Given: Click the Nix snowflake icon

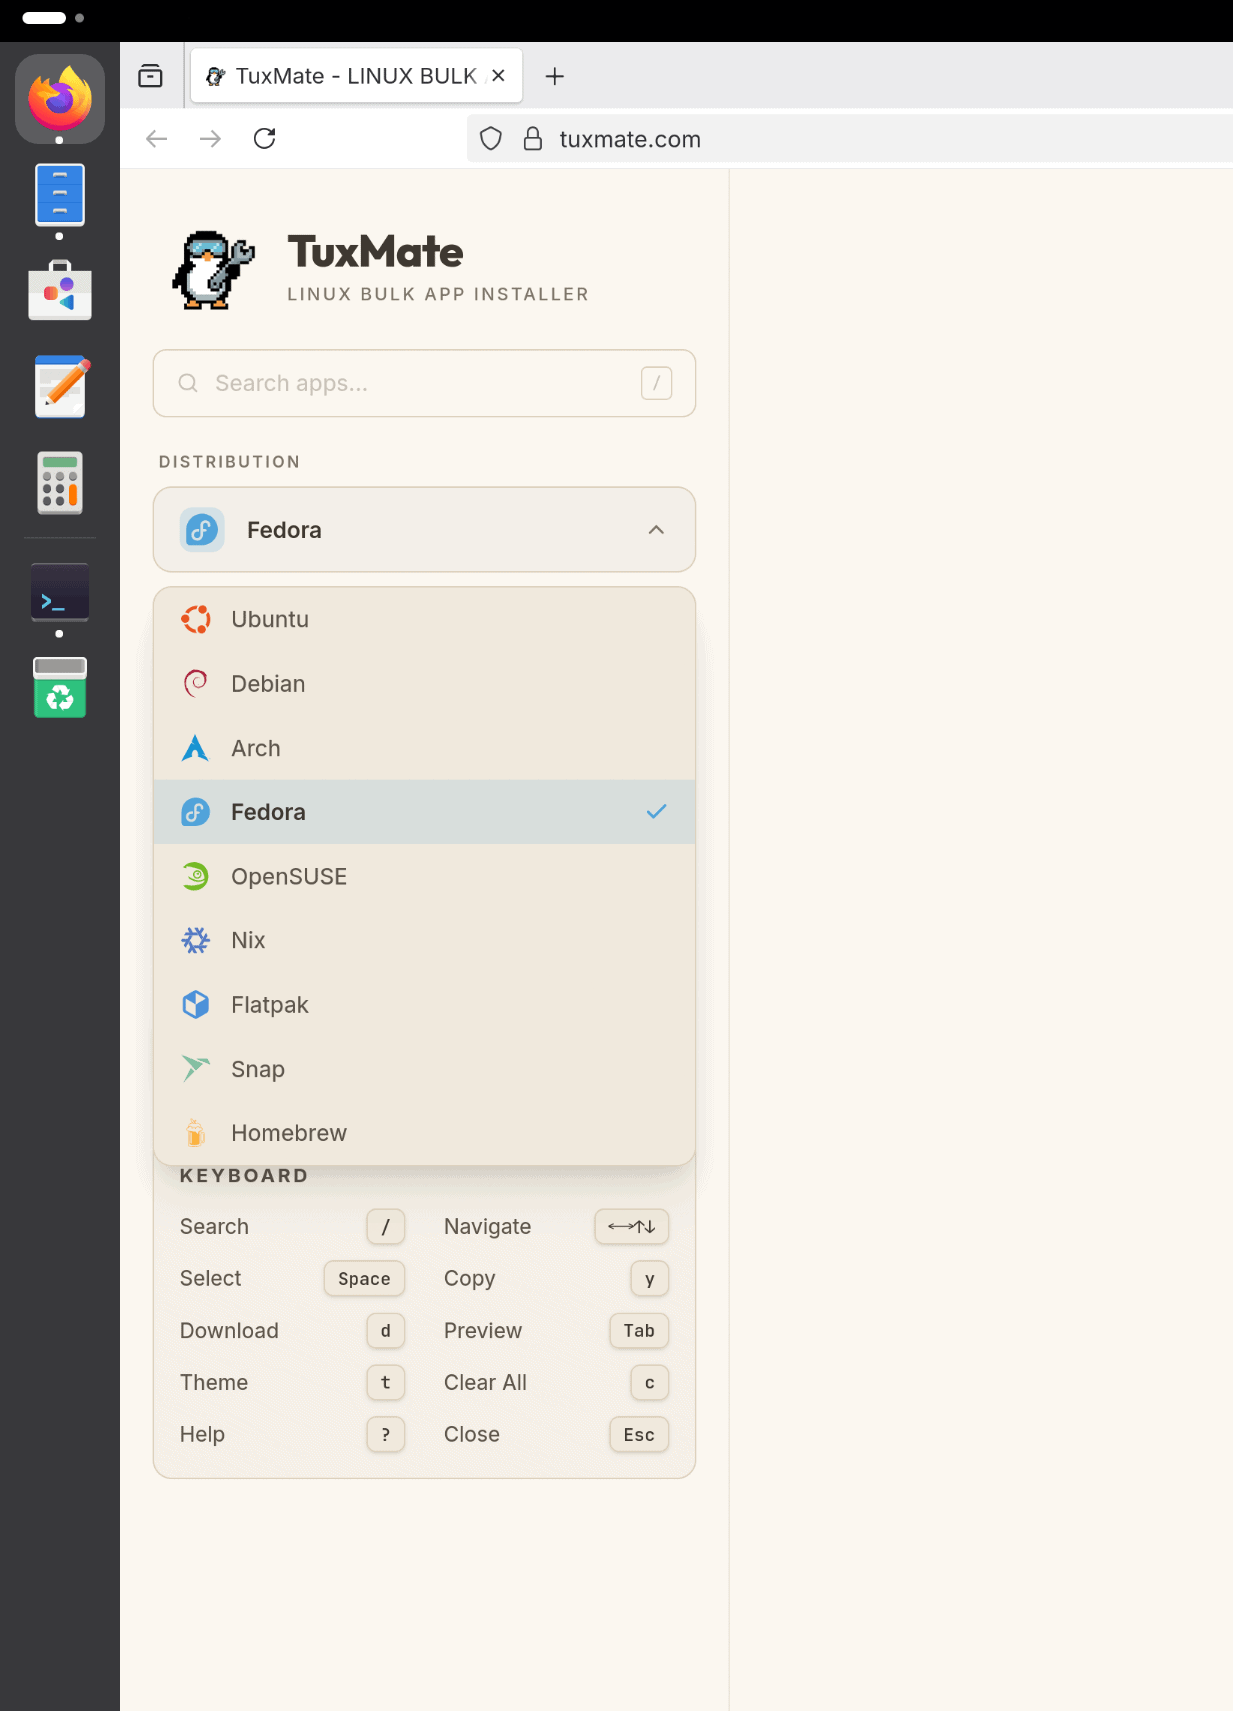Looking at the screenshot, I should tap(196, 941).
